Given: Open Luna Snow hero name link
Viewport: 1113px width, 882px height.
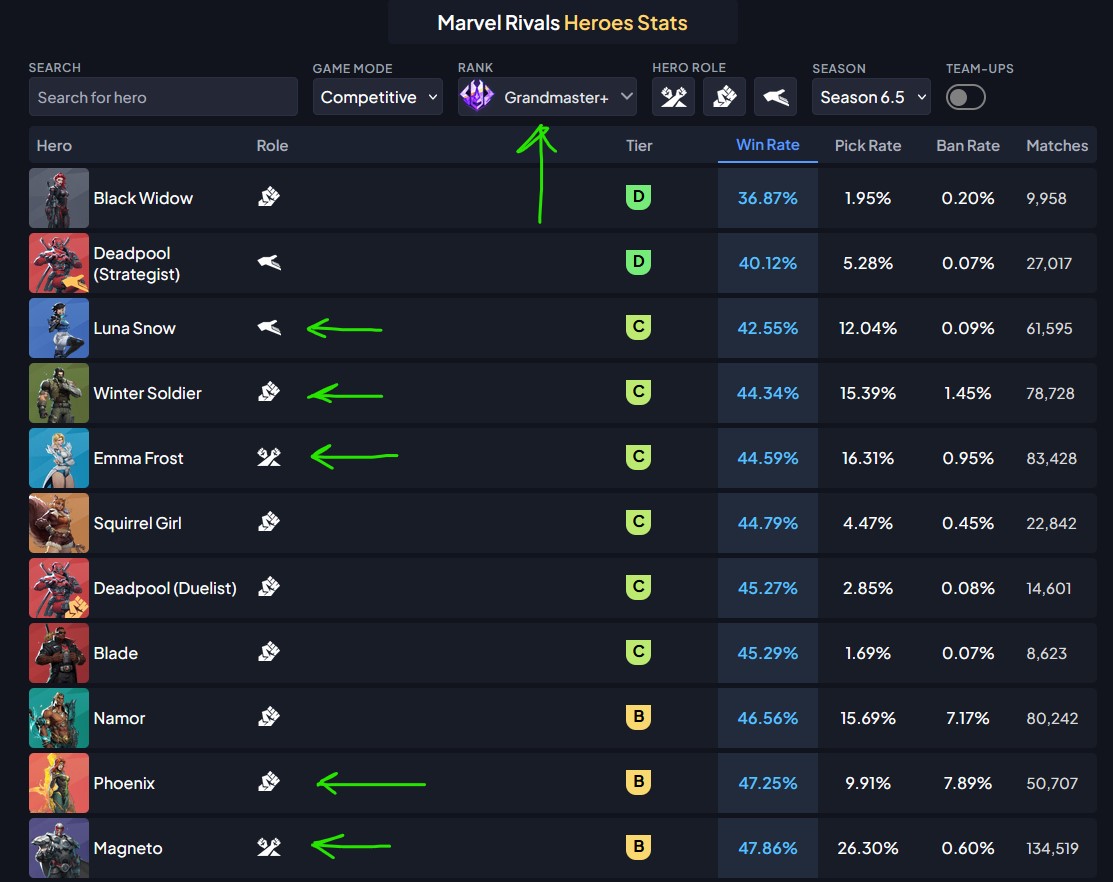Looking at the screenshot, I should click(x=134, y=328).
